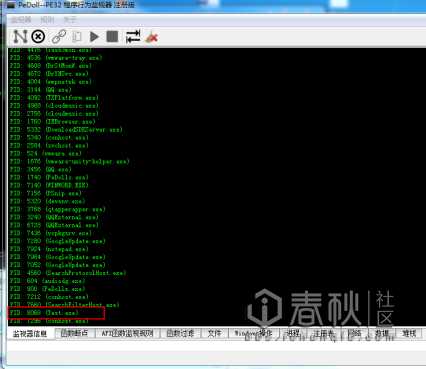Click the square stop button
The height and width of the screenshot is (369, 426).
112,36
